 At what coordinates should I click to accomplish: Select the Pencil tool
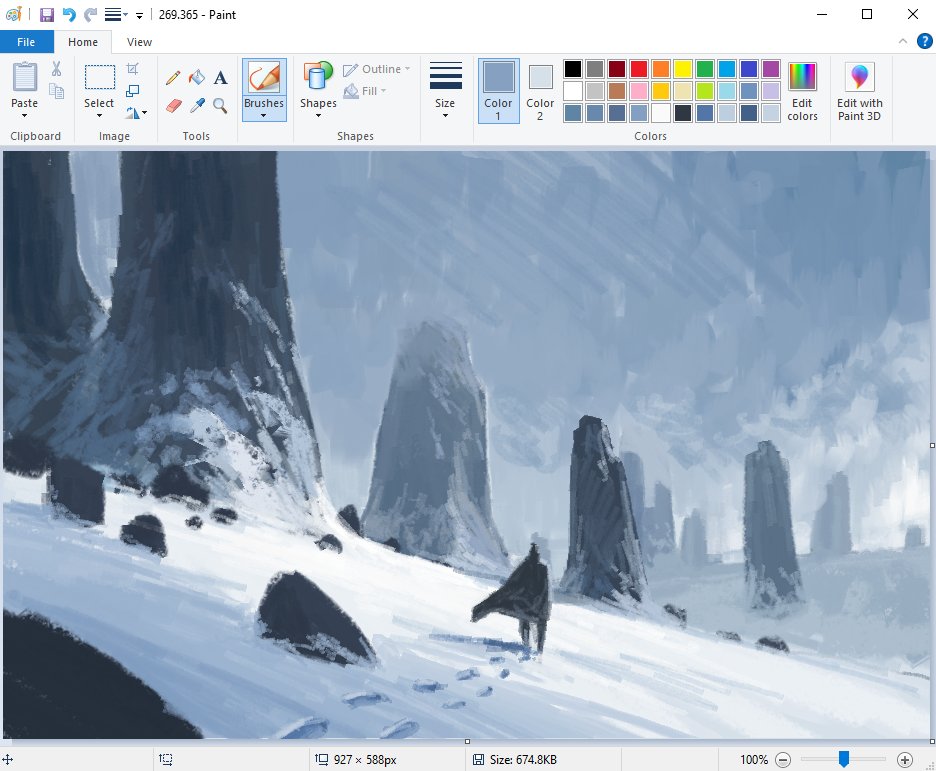click(x=173, y=77)
